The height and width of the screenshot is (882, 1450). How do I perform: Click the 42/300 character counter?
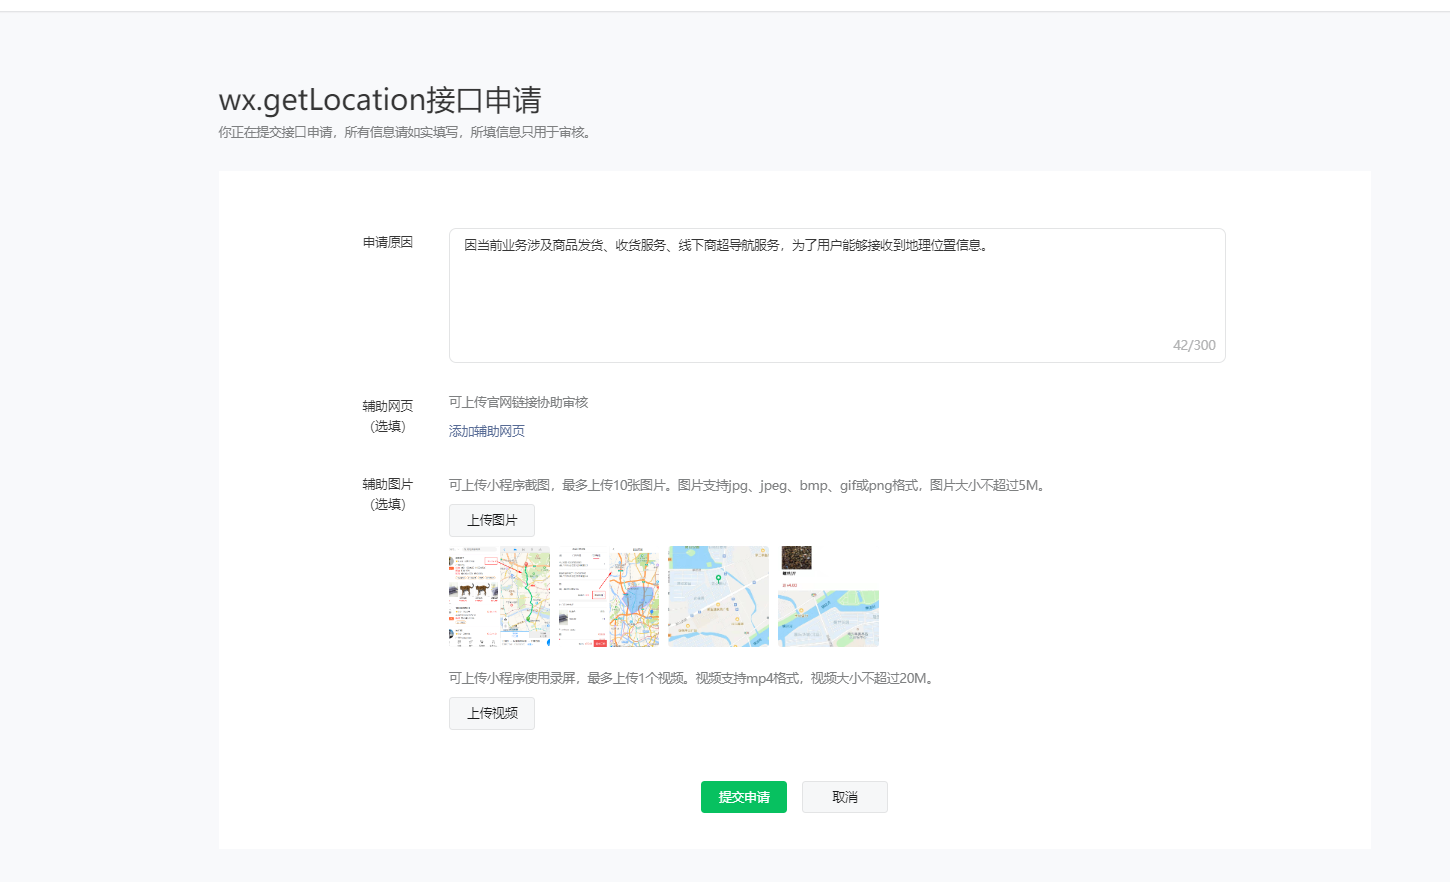click(x=1193, y=345)
